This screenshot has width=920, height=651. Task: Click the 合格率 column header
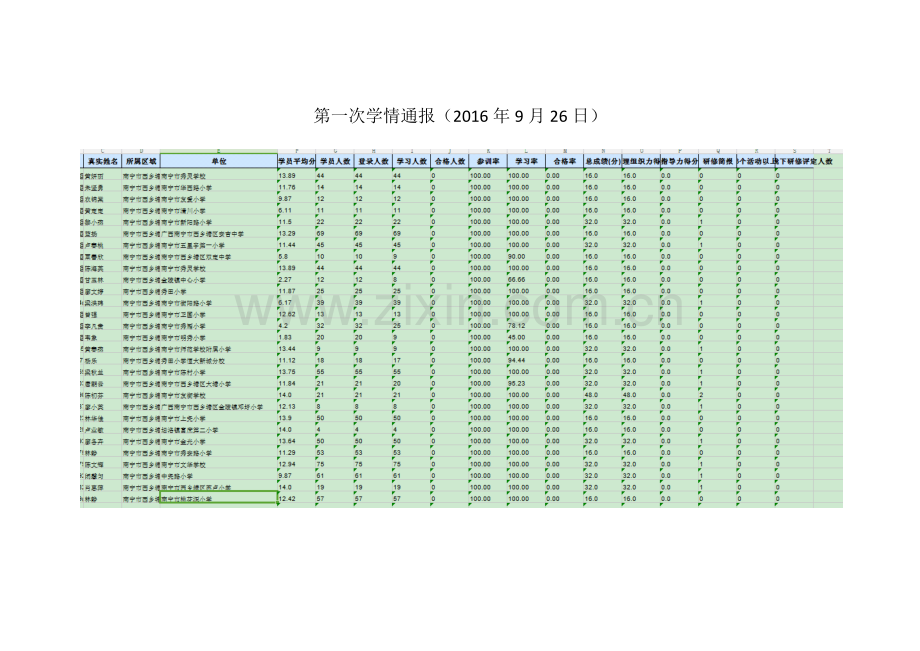[564, 161]
